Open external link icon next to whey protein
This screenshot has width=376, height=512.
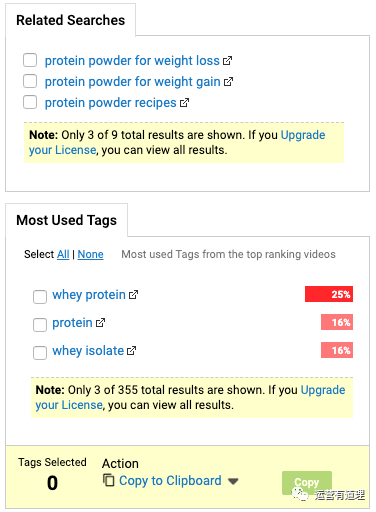133,295
